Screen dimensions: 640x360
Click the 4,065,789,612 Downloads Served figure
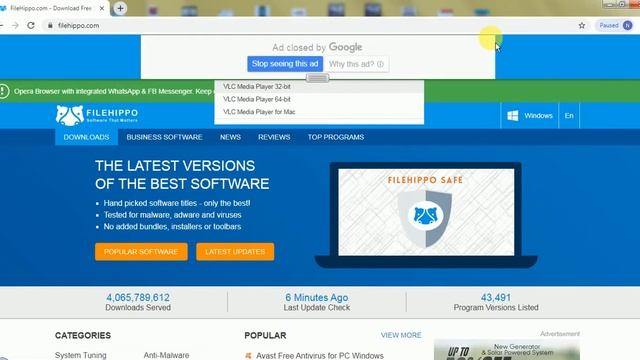(x=138, y=298)
